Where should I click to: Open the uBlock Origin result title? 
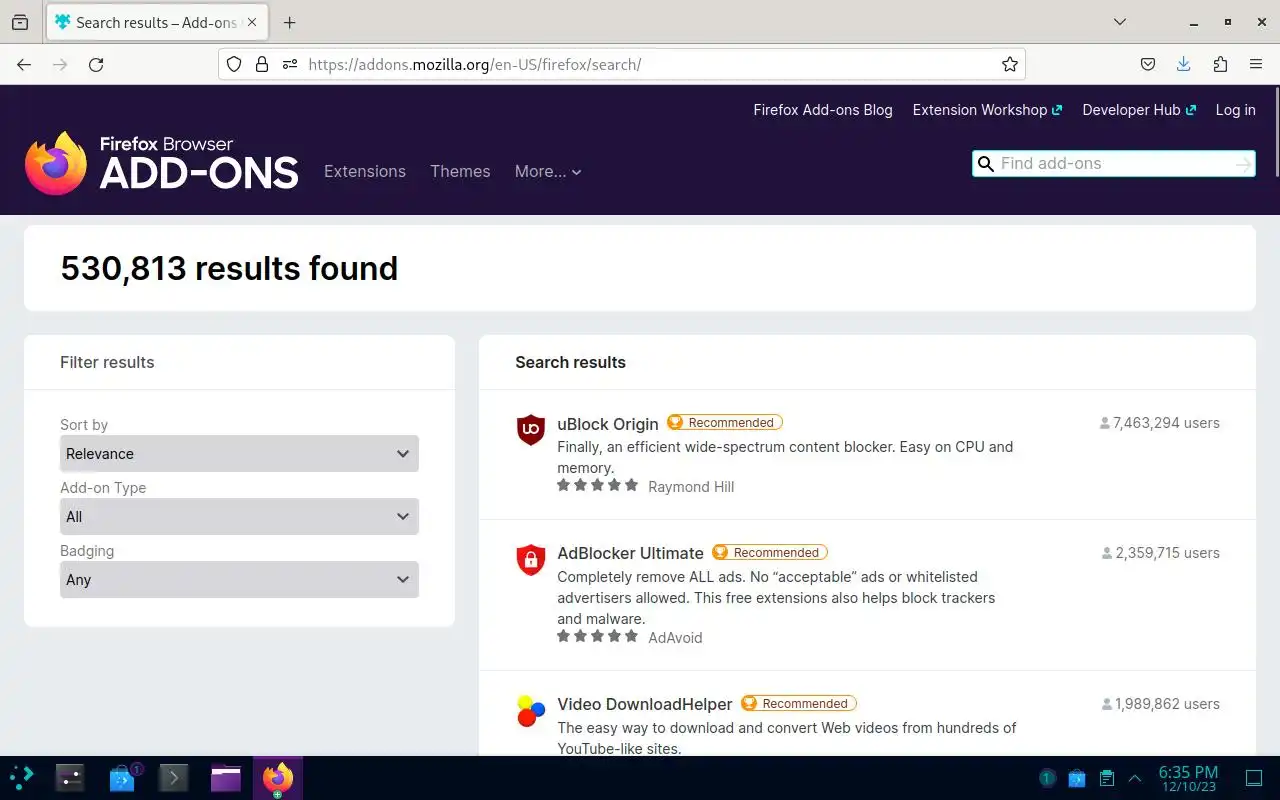608,424
